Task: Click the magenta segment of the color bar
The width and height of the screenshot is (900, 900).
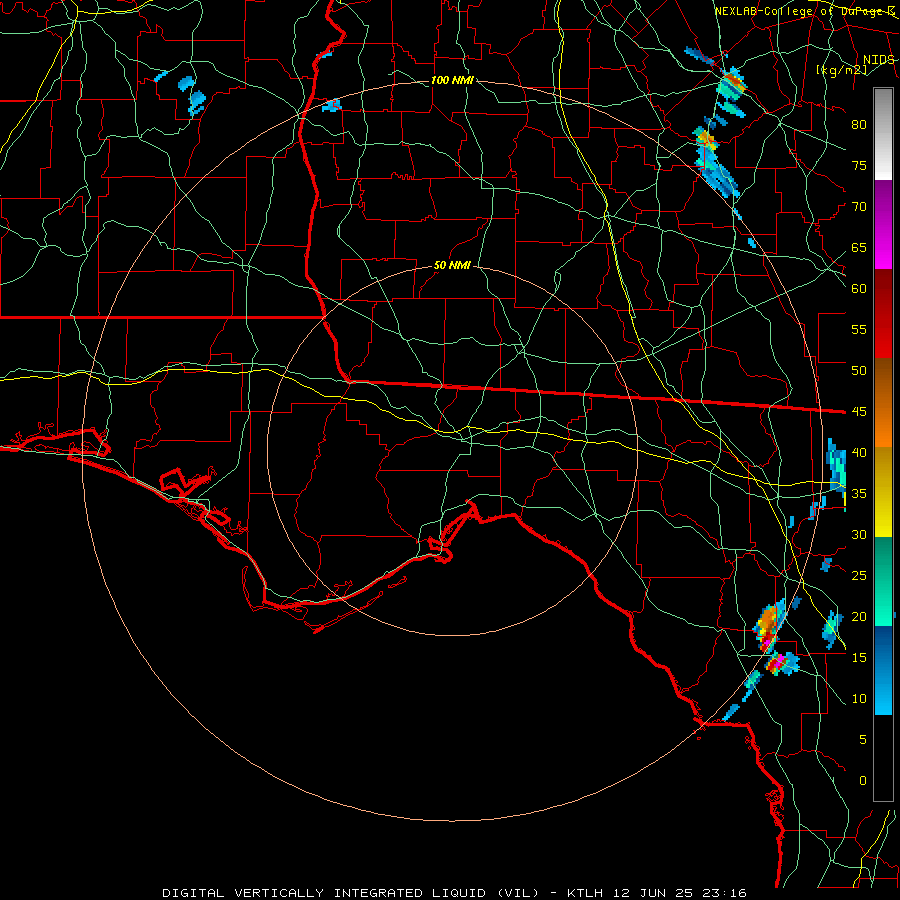Action: coord(883,225)
